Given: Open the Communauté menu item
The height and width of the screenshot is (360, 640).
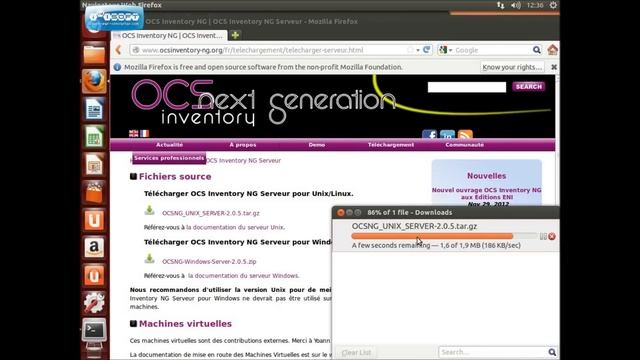Looking at the screenshot, I should pyautogui.click(x=464, y=144).
